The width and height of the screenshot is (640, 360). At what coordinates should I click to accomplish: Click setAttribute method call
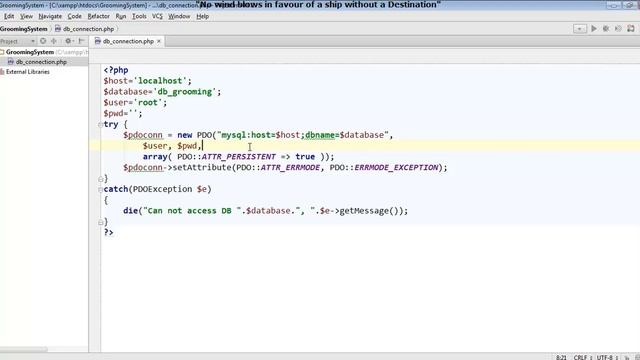coord(202,168)
